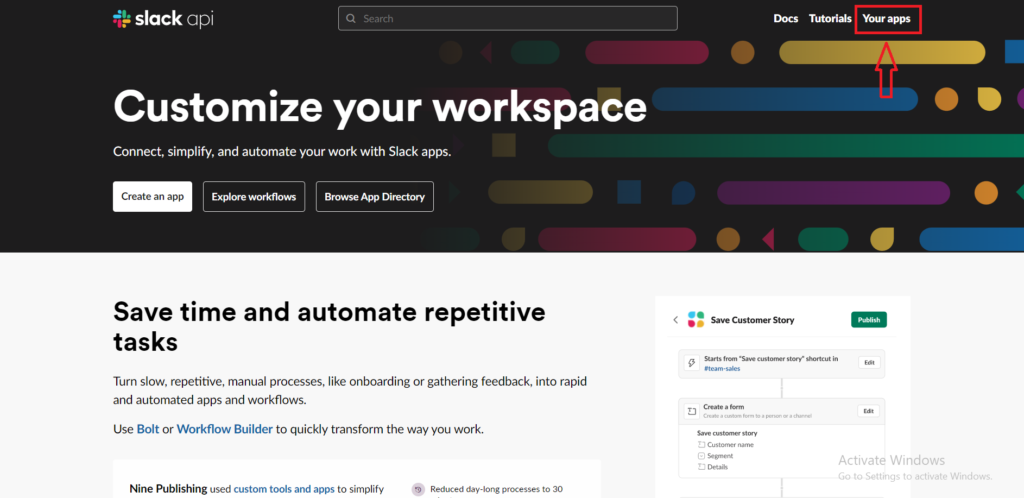Screen dimensions: 1024x498
Task: Click the back chevron beside Save Customer Story
Action: click(x=675, y=320)
